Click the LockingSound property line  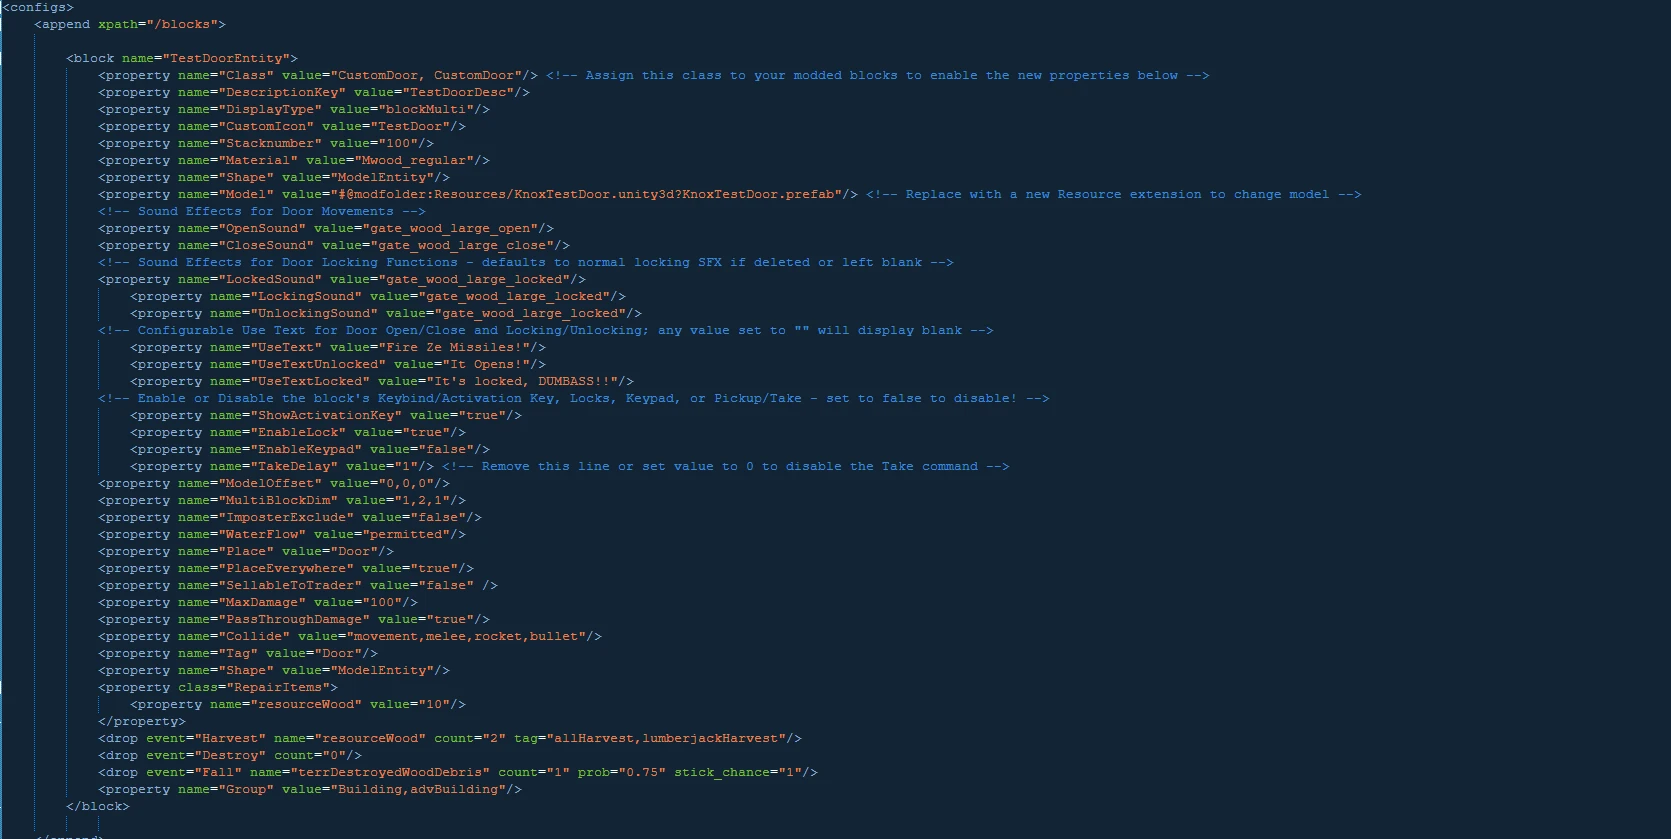378,296
